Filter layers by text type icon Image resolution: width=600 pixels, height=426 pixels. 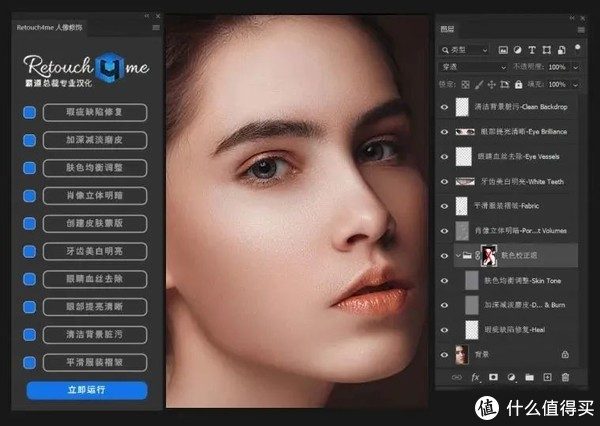click(x=532, y=50)
